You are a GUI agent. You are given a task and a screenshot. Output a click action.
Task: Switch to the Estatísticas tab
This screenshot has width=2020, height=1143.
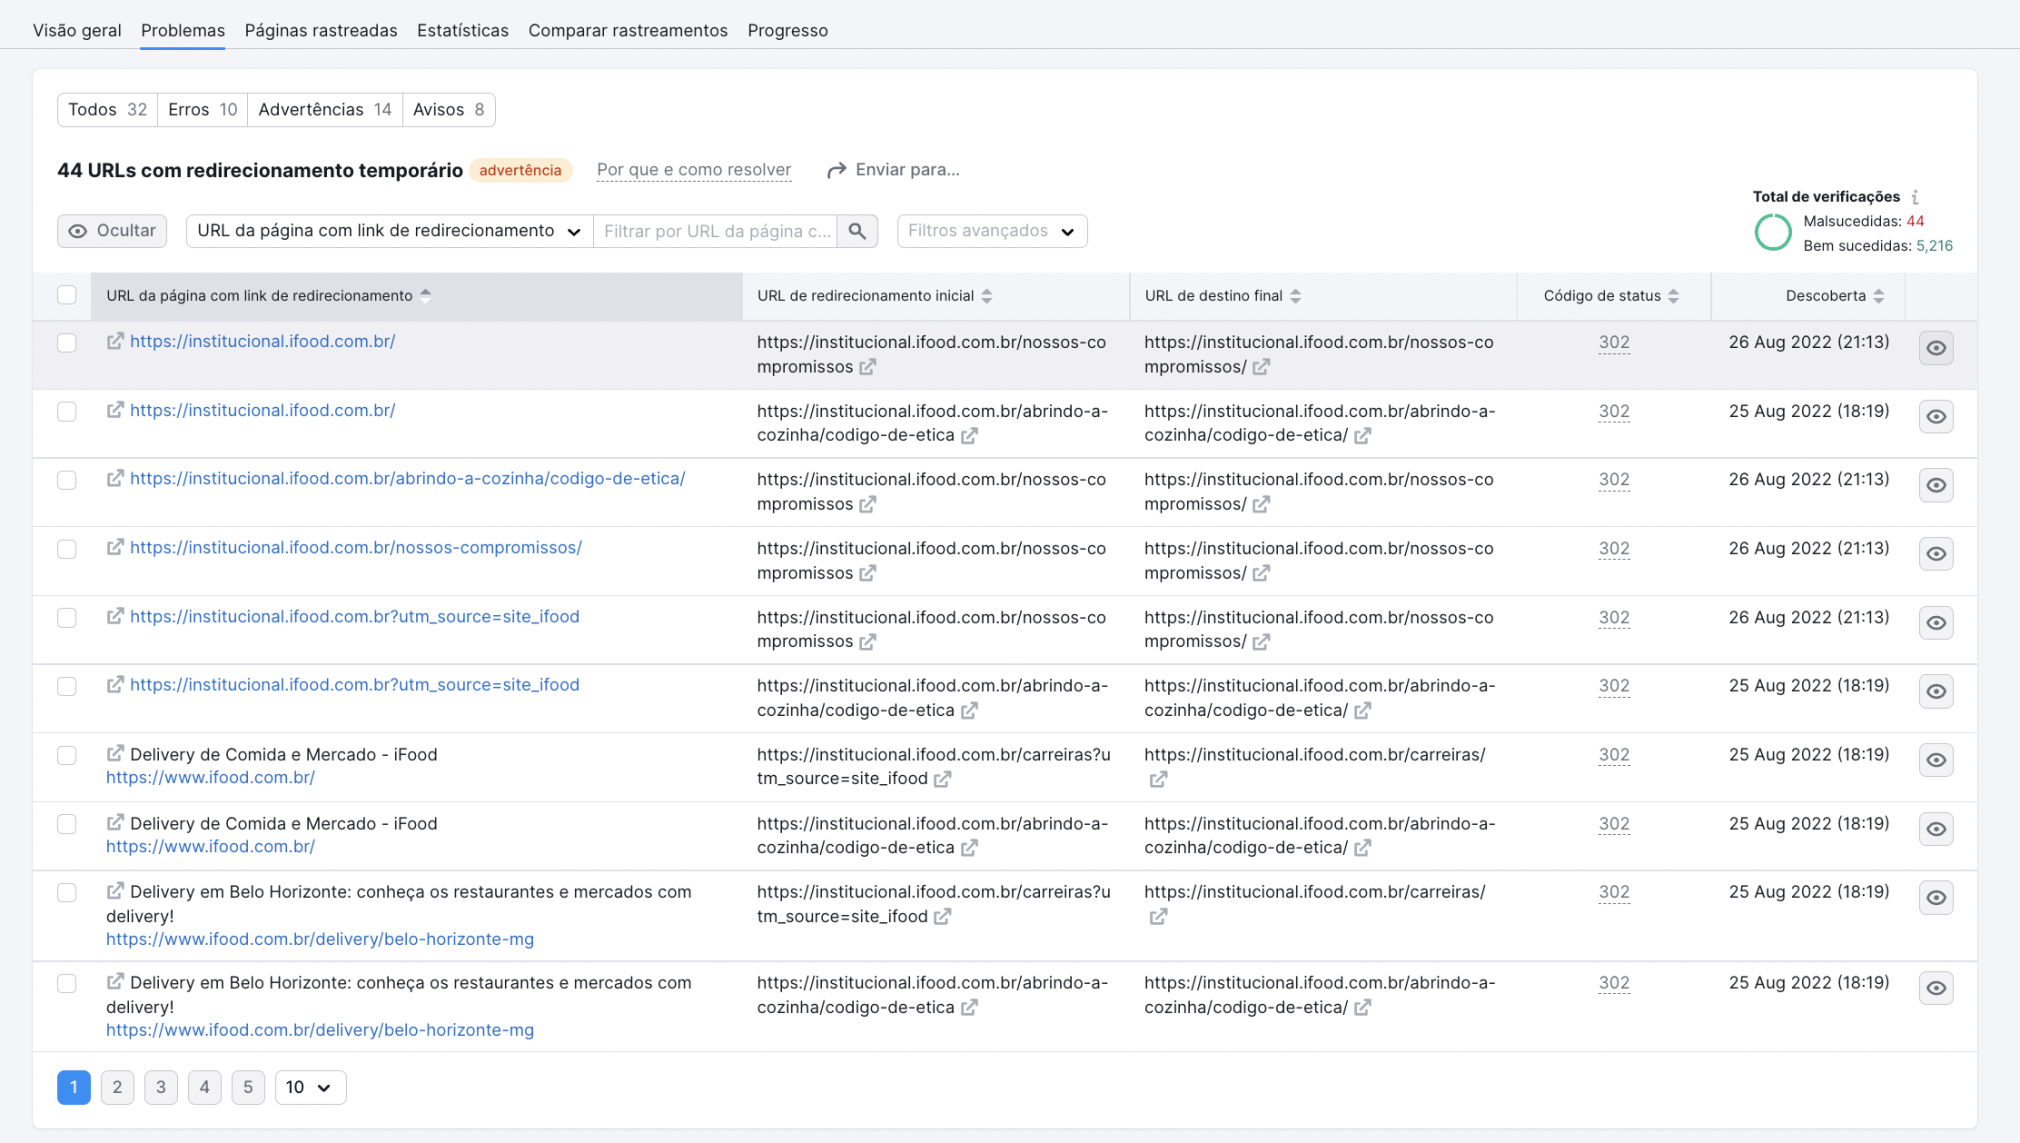click(x=462, y=30)
